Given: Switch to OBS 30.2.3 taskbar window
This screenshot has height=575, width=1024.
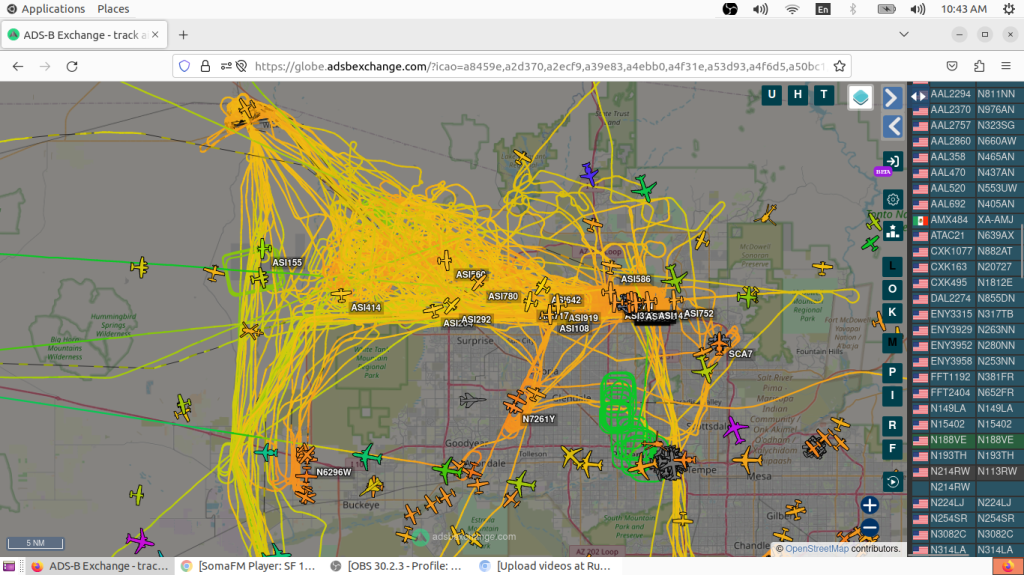Looking at the screenshot, I should (x=396, y=566).
